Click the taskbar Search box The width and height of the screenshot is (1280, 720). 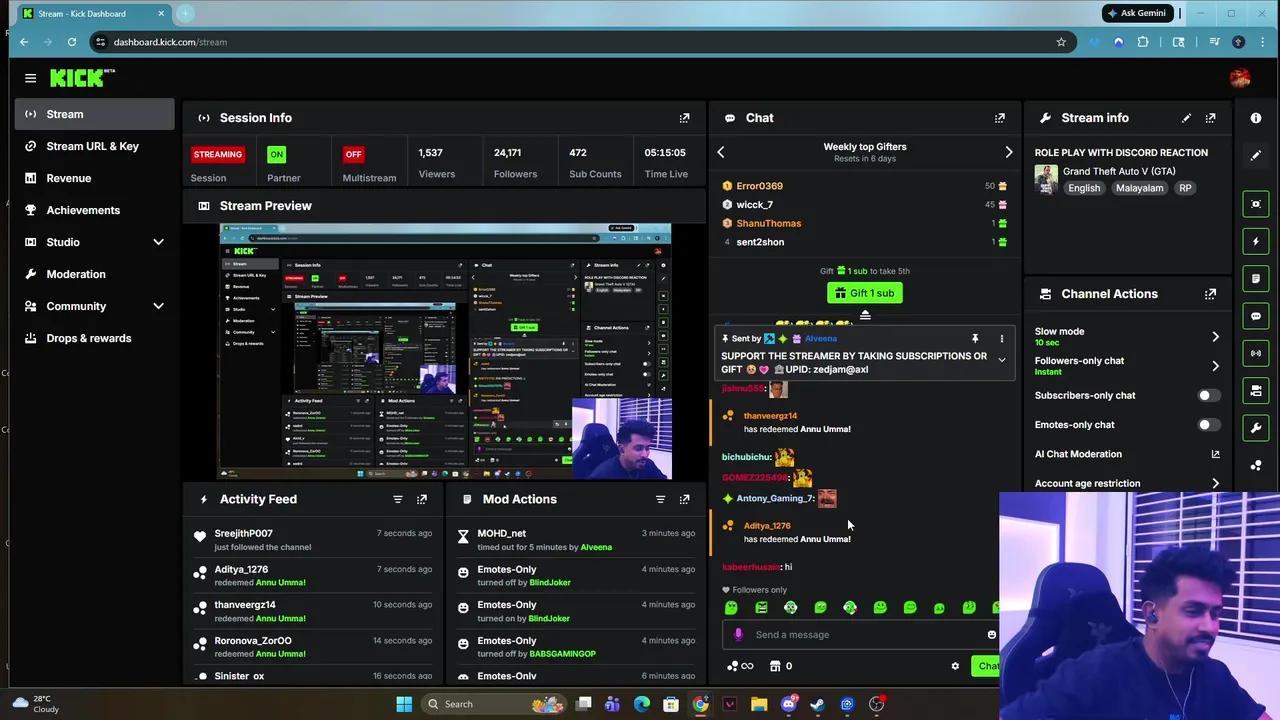494,704
